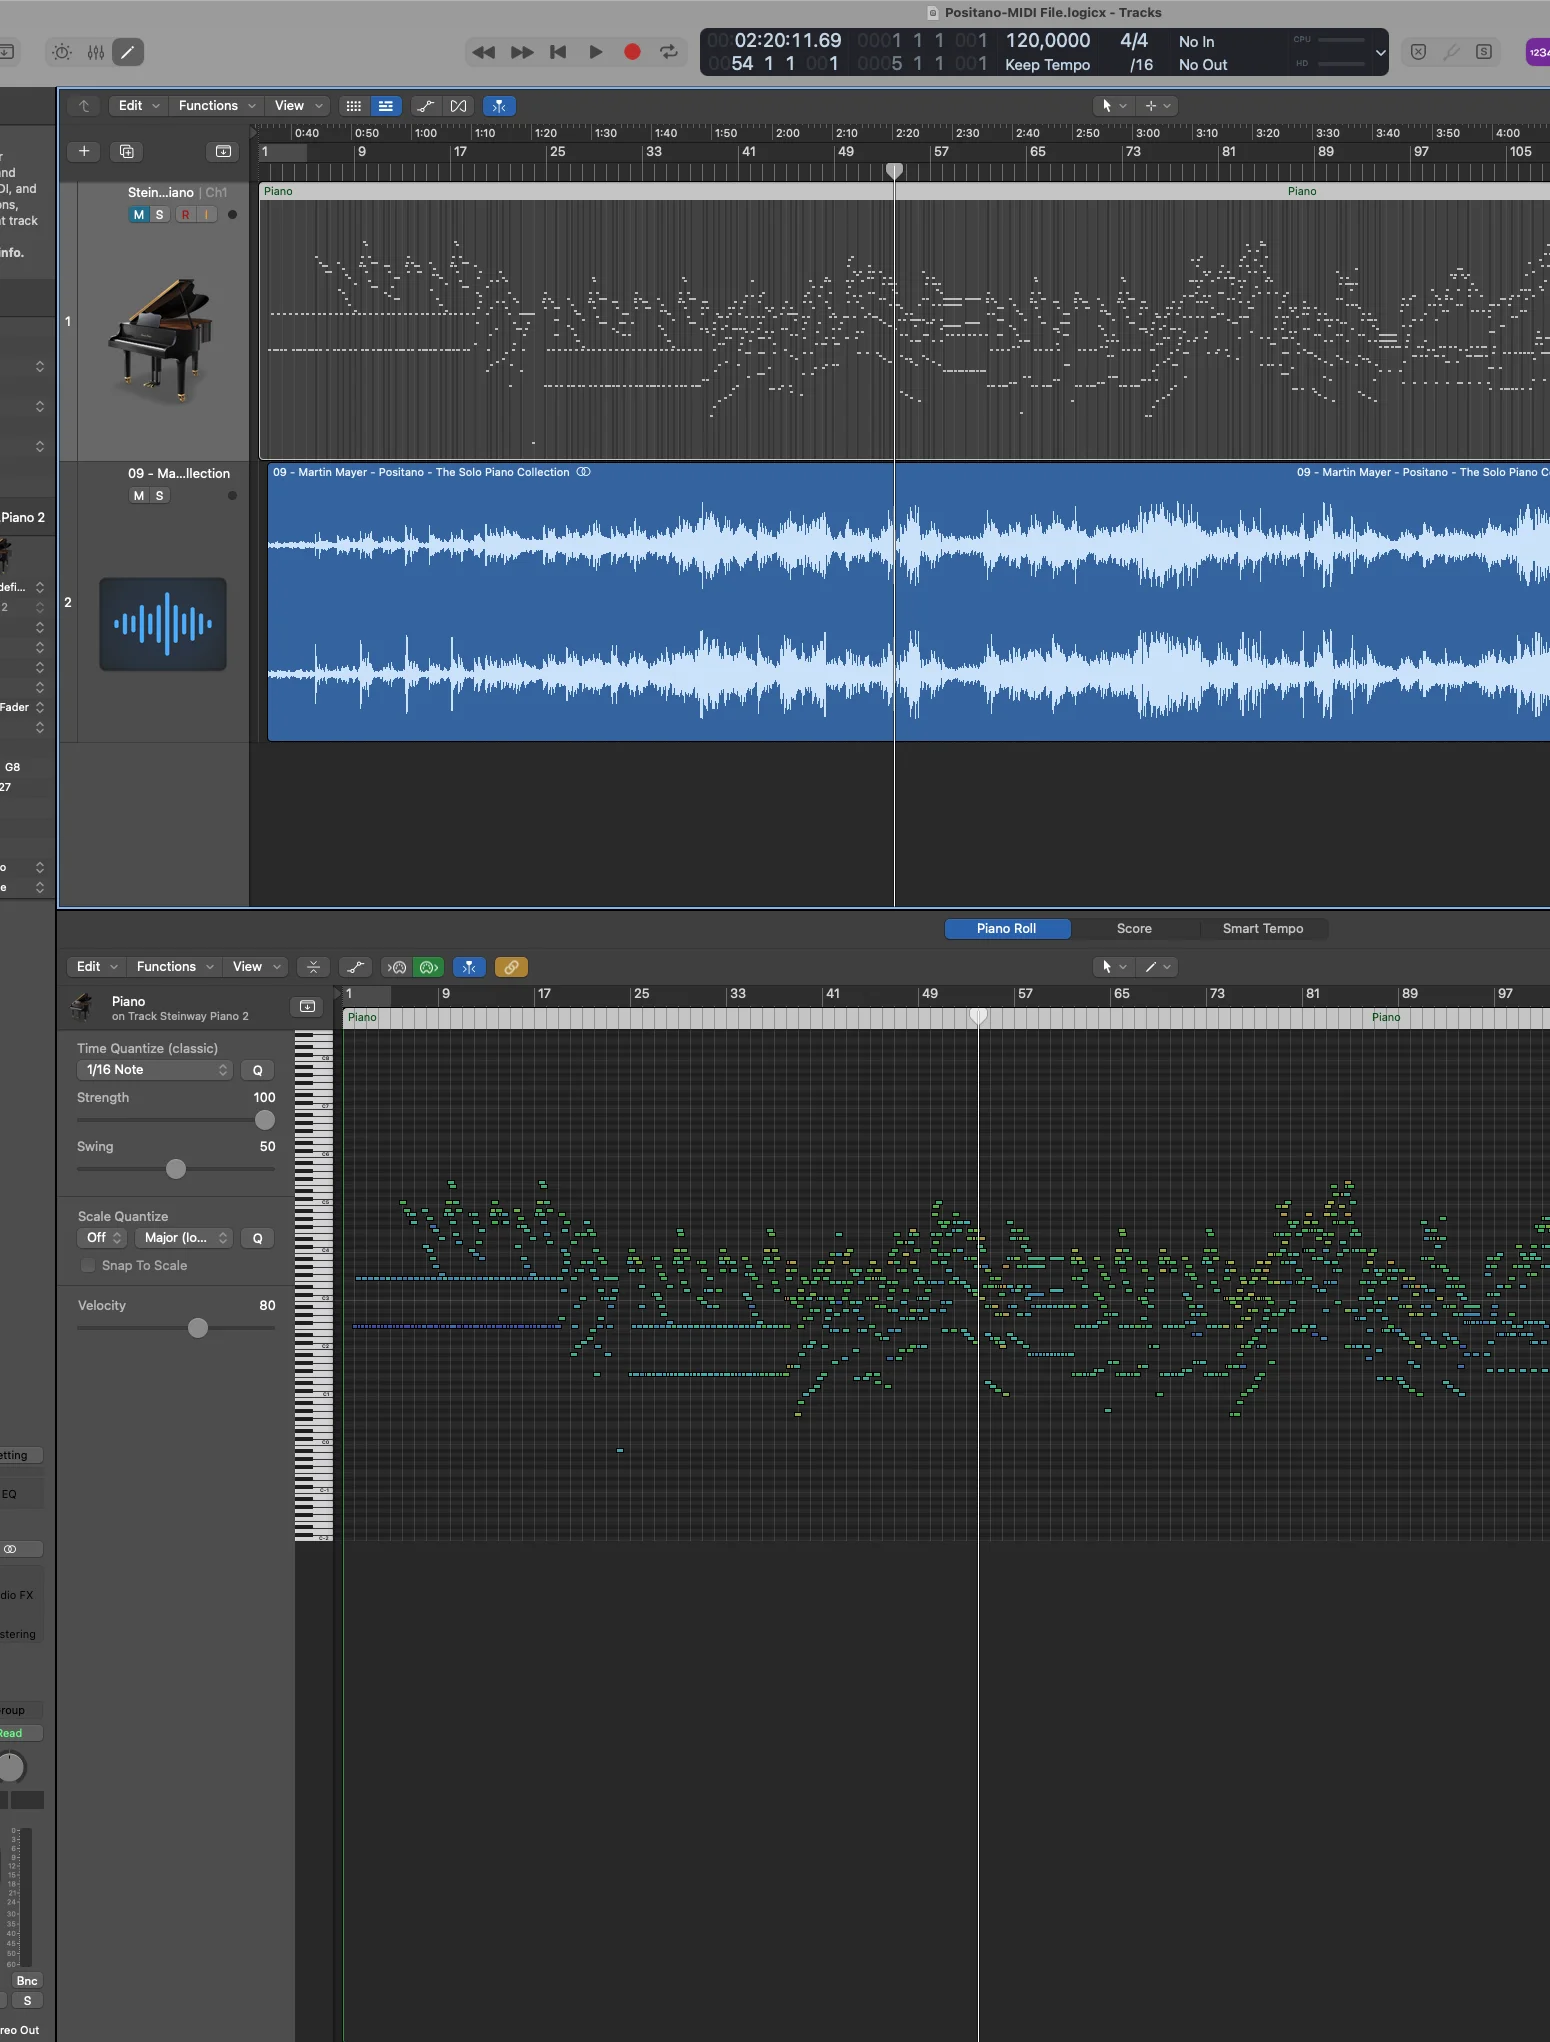Open the Piano Roll Functions menu
The image size is (1550, 2042).
point(174,967)
